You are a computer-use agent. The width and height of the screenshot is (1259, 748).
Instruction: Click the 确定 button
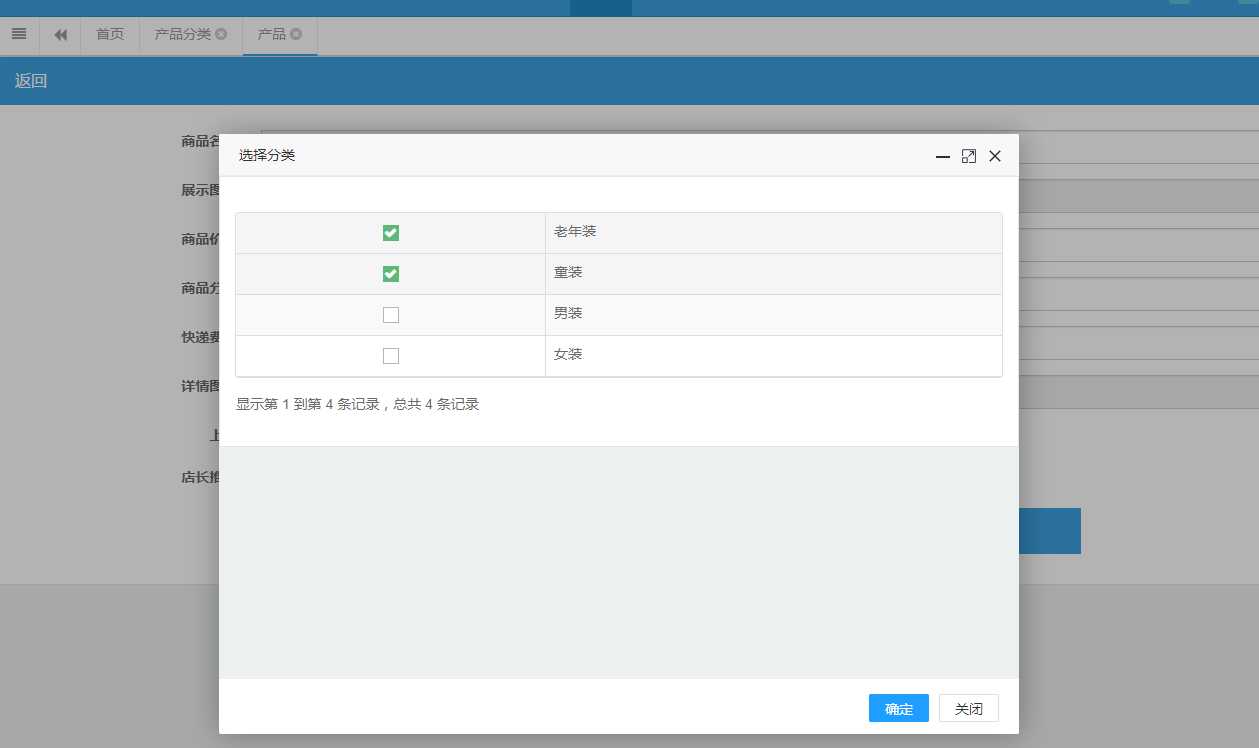pyautogui.click(x=899, y=708)
